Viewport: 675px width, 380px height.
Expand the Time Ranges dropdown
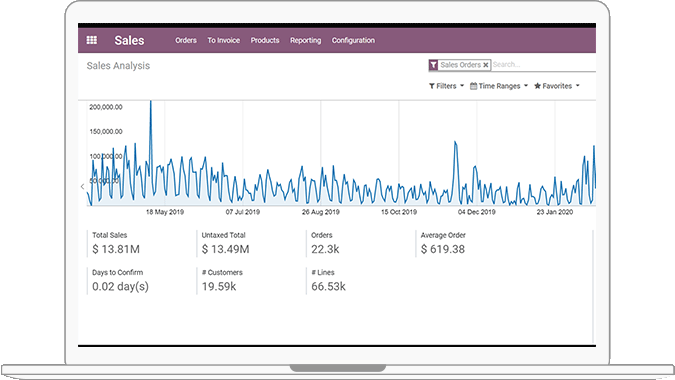pyautogui.click(x=499, y=86)
